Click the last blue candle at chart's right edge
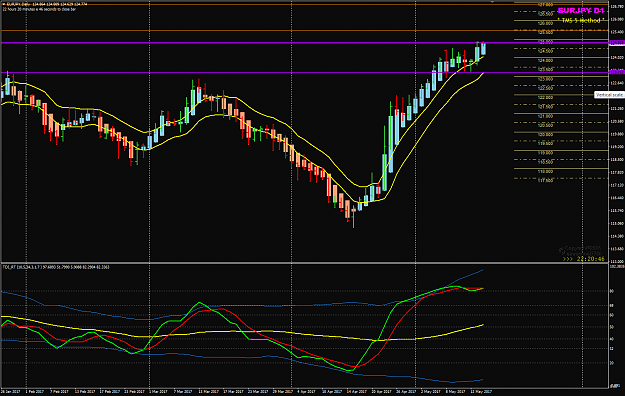This screenshot has width=625, height=396. coord(483,49)
